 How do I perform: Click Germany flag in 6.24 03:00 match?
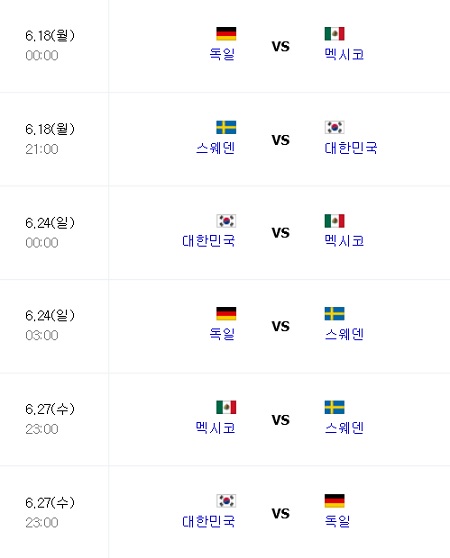click(226, 314)
